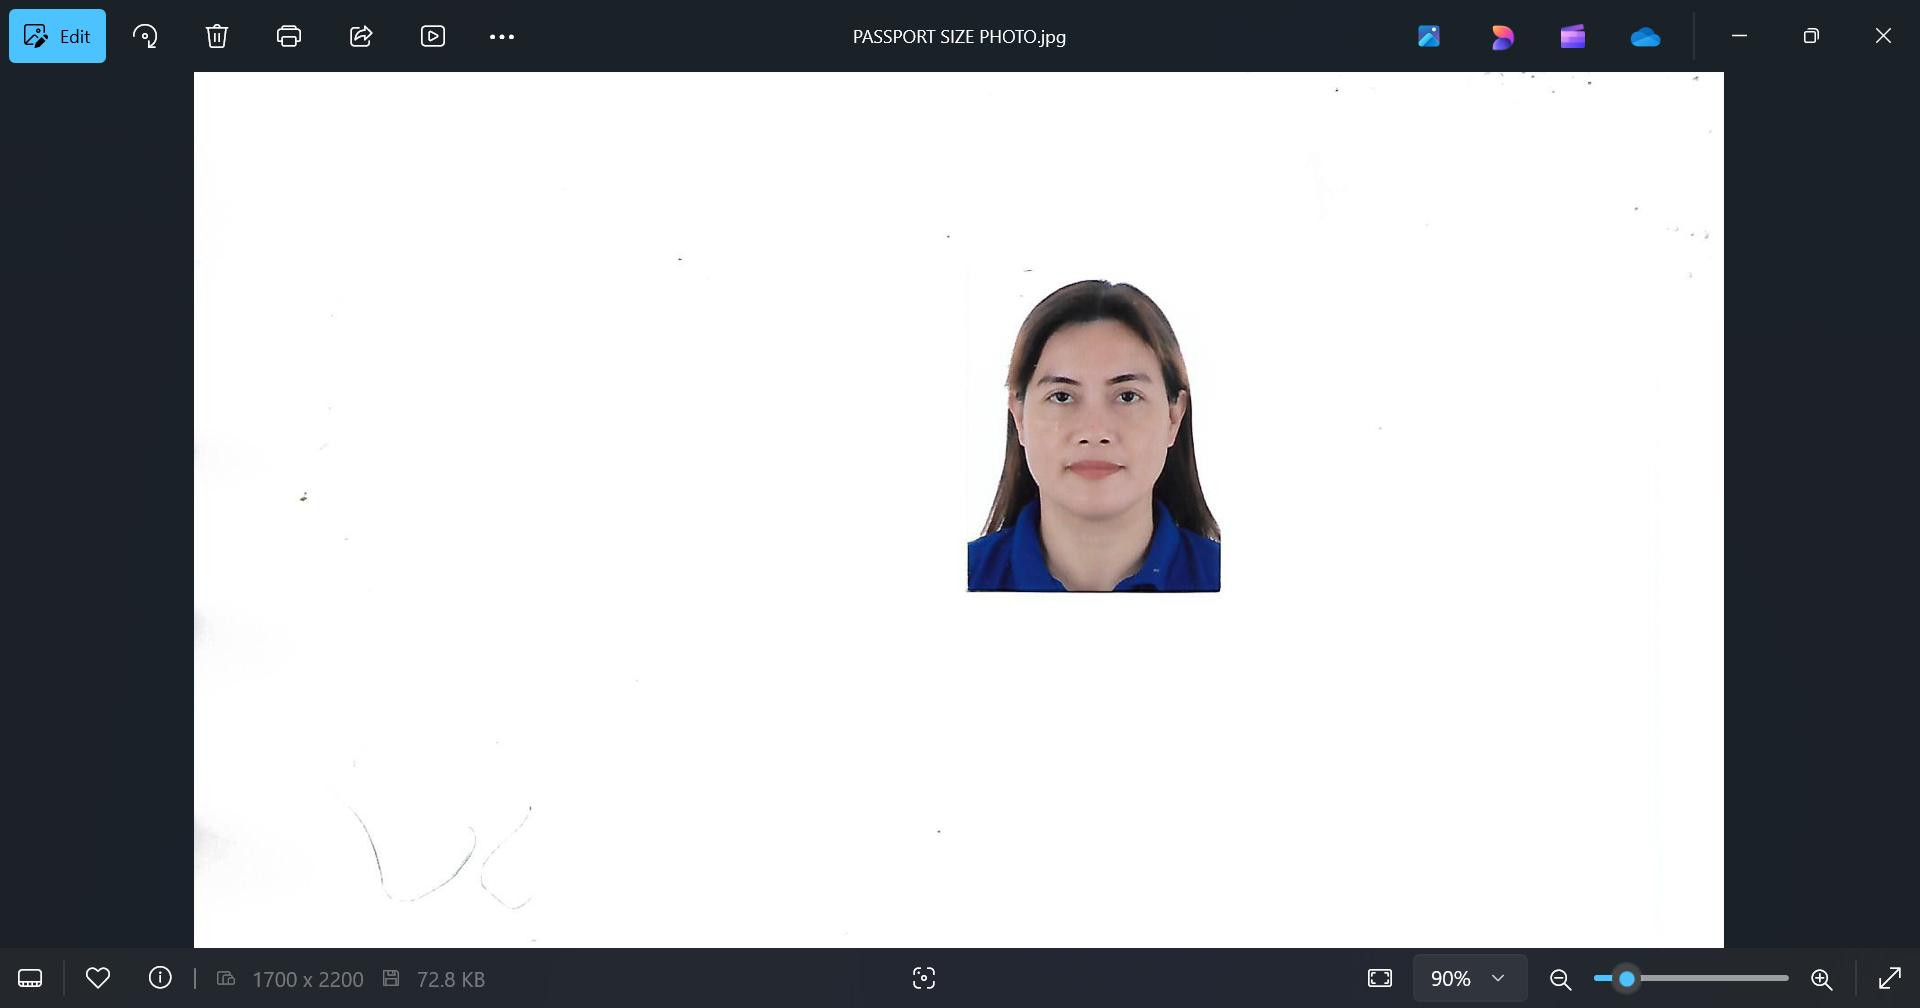Screen dimensions: 1920x1008
Task: Show the filmstrip at the bottom left
Action: point(30,978)
